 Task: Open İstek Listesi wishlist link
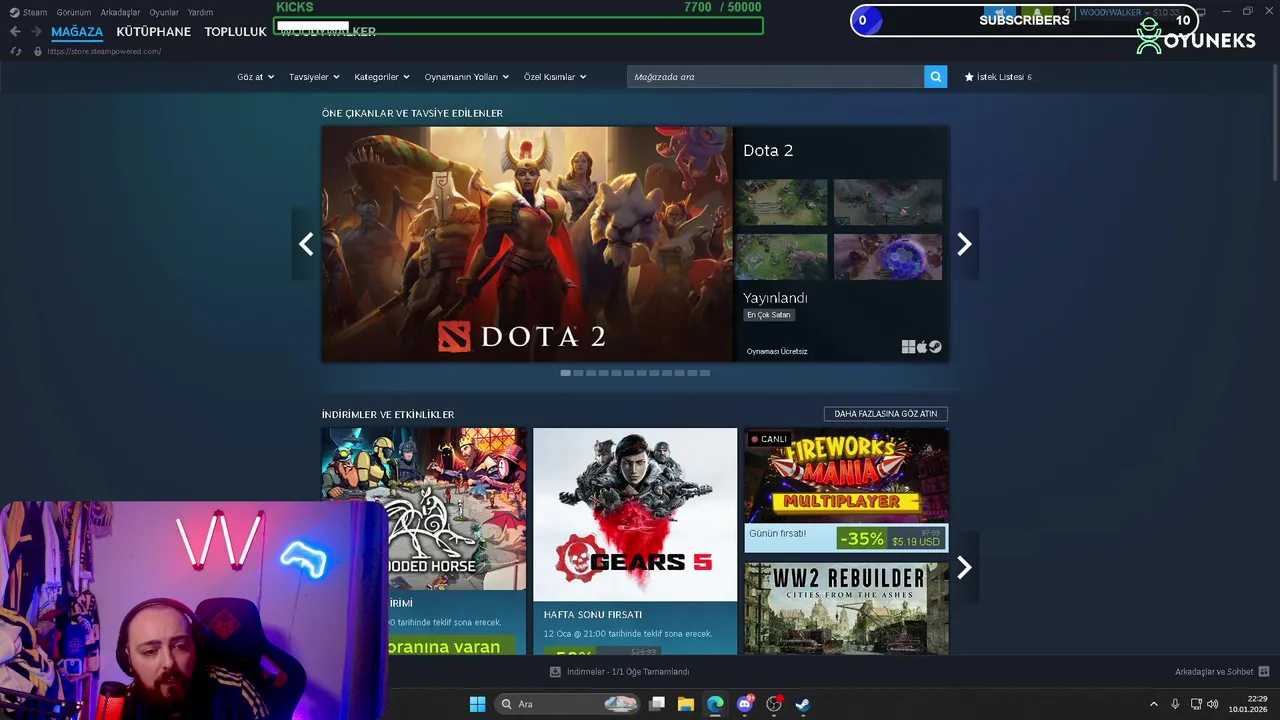tap(998, 77)
